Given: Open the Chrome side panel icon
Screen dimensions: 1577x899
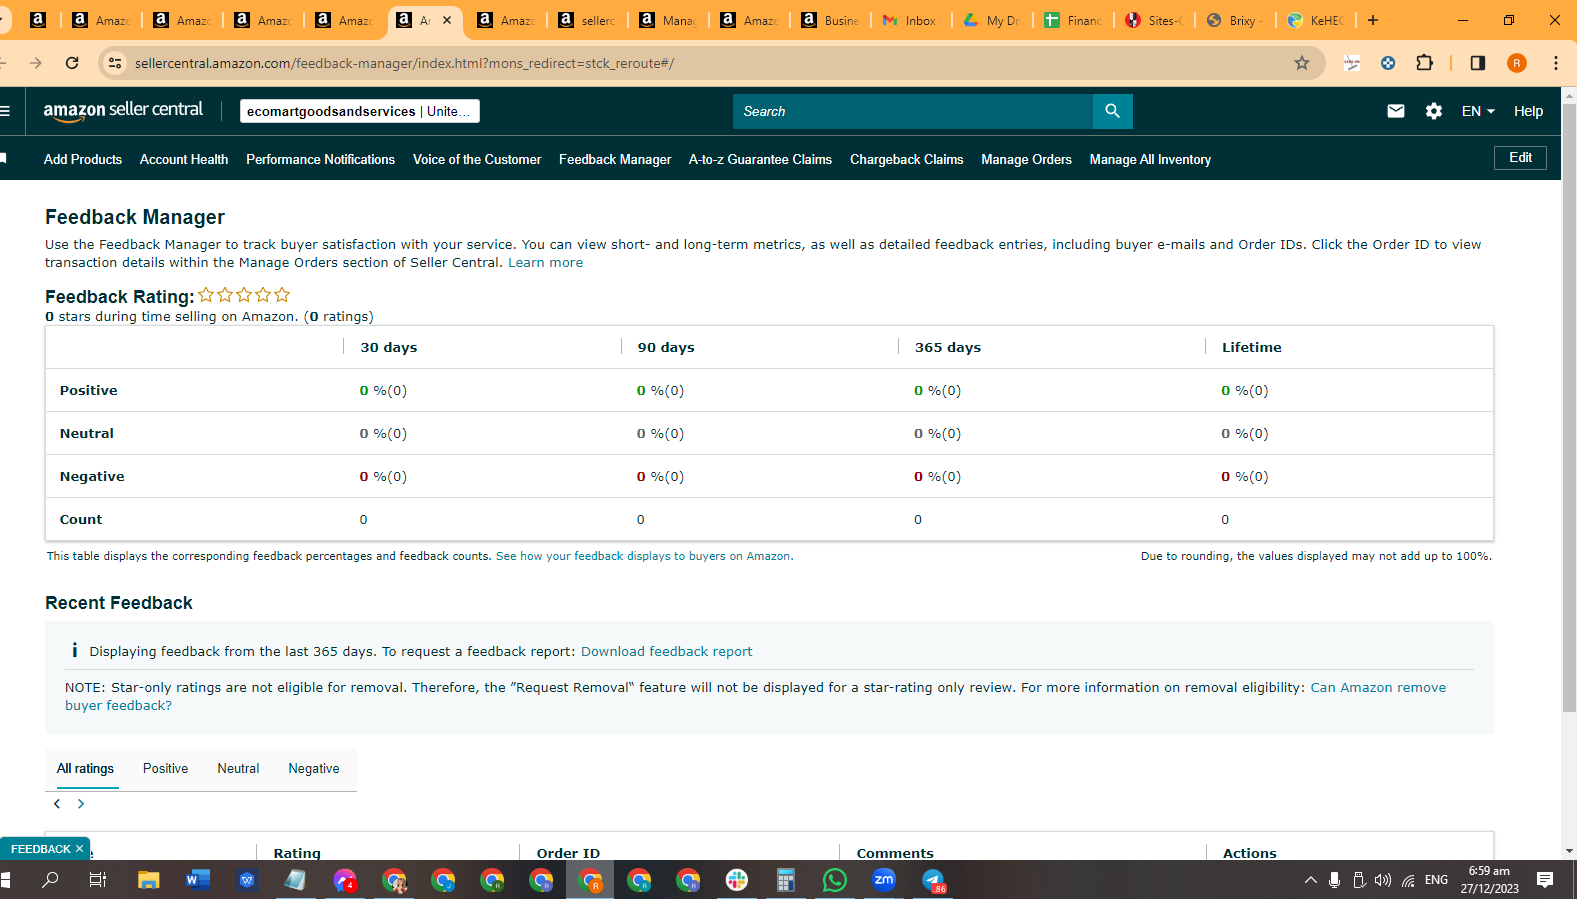Looking at the screenshot, I should [x=1478, y=63].
